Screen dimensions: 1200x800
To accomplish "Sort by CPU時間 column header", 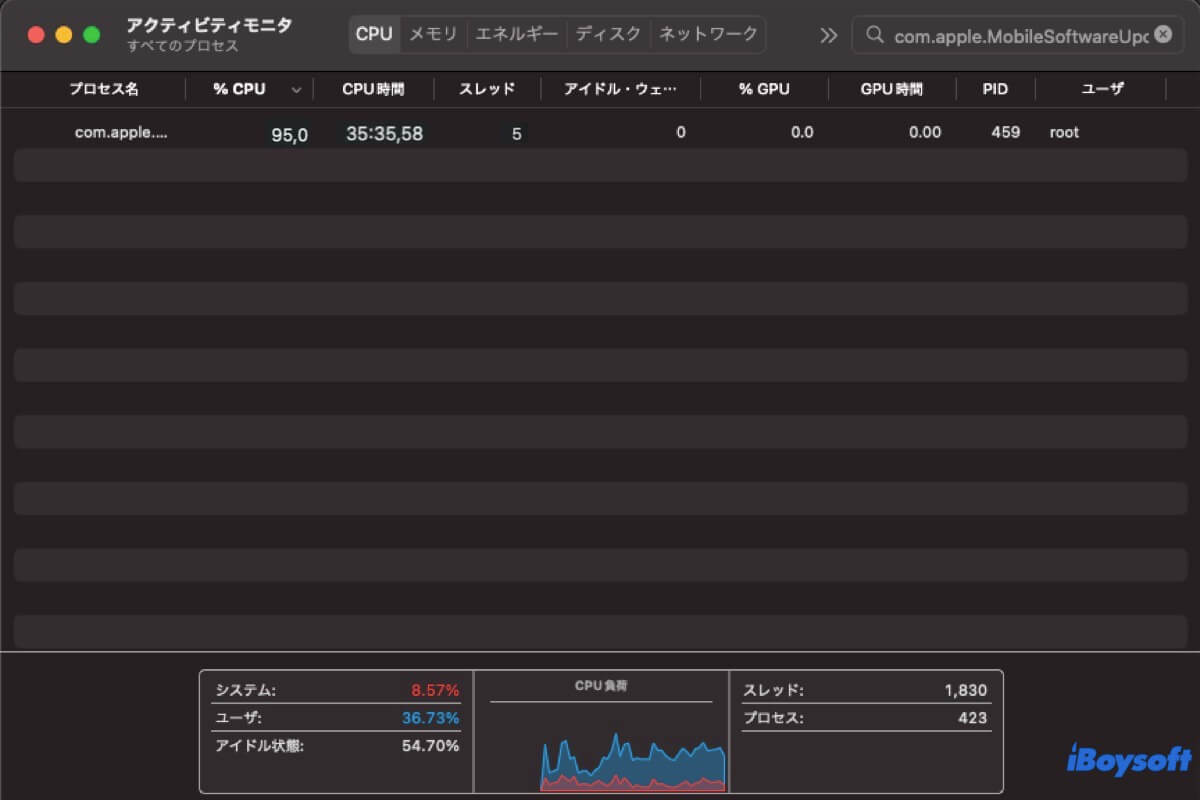I will tap(373, 89).
